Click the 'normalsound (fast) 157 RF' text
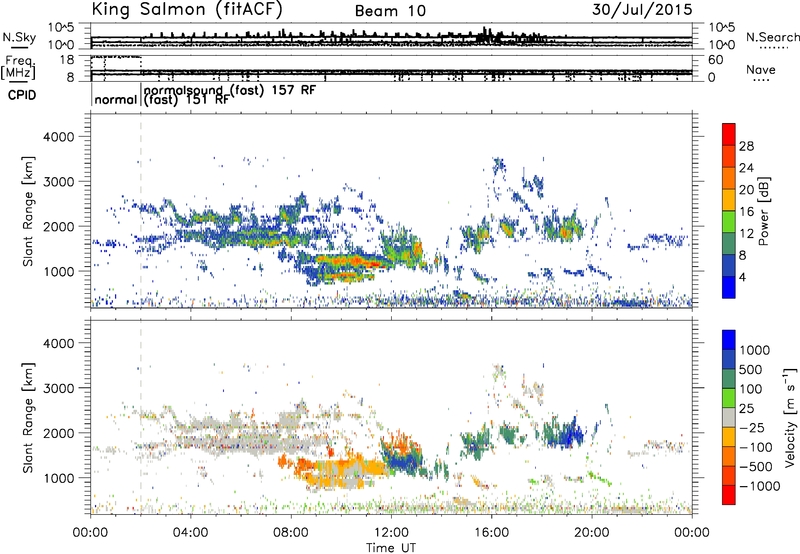This screenshot has width=800, height=554. click(x=230, y=90)
